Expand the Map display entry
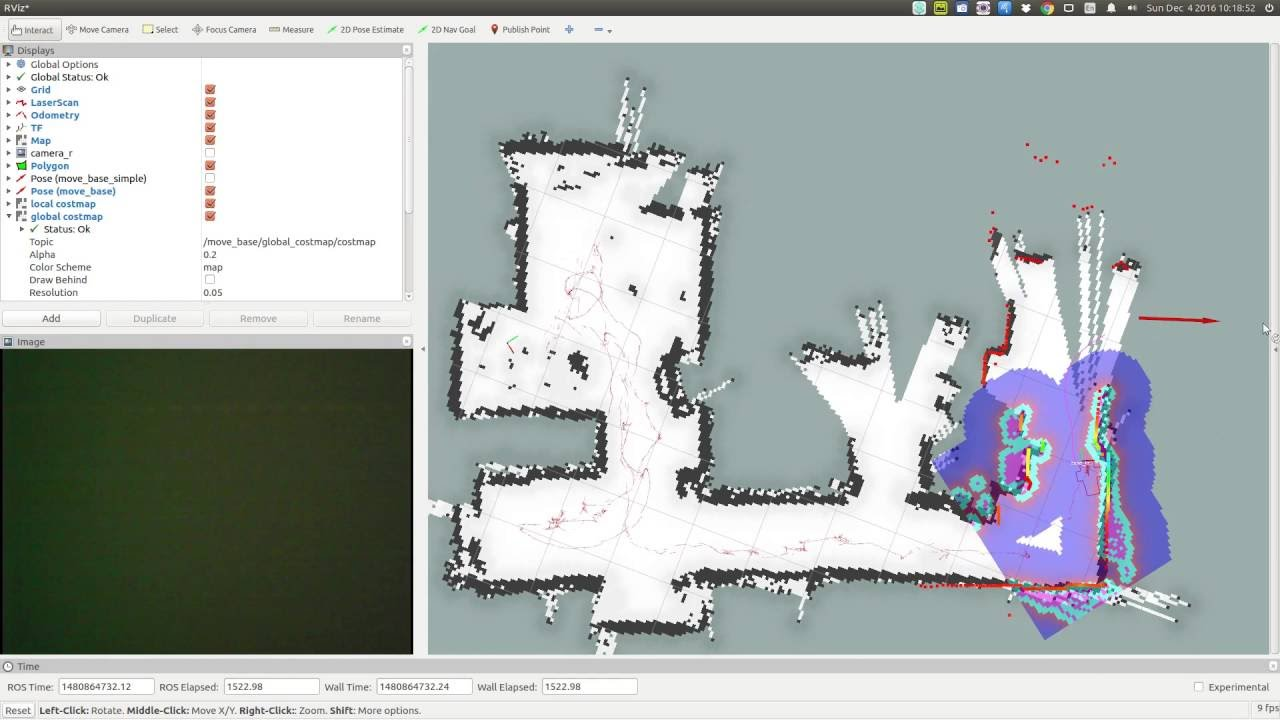This screenshot has height=720, width=1280. (x=9, y=140)
